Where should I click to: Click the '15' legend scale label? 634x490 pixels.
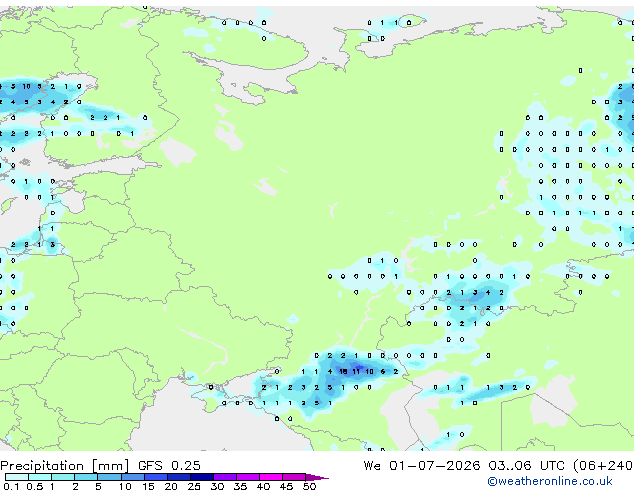coord(148,486)
